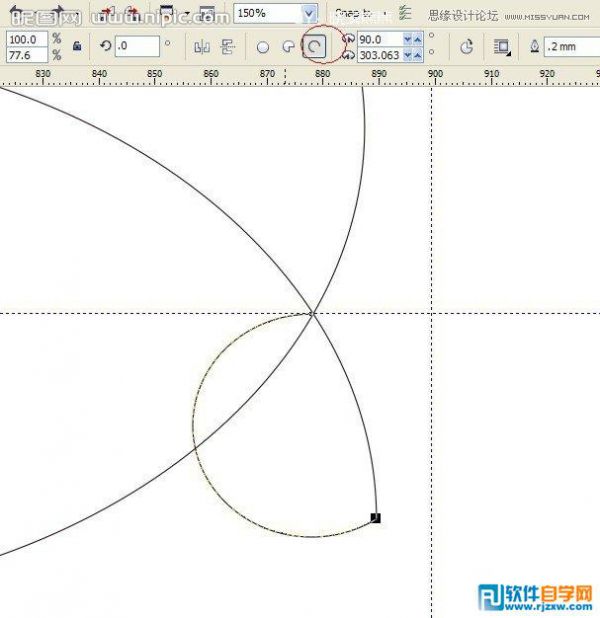Increase the starting angle value
600x618 pixels.
(418, 39)
